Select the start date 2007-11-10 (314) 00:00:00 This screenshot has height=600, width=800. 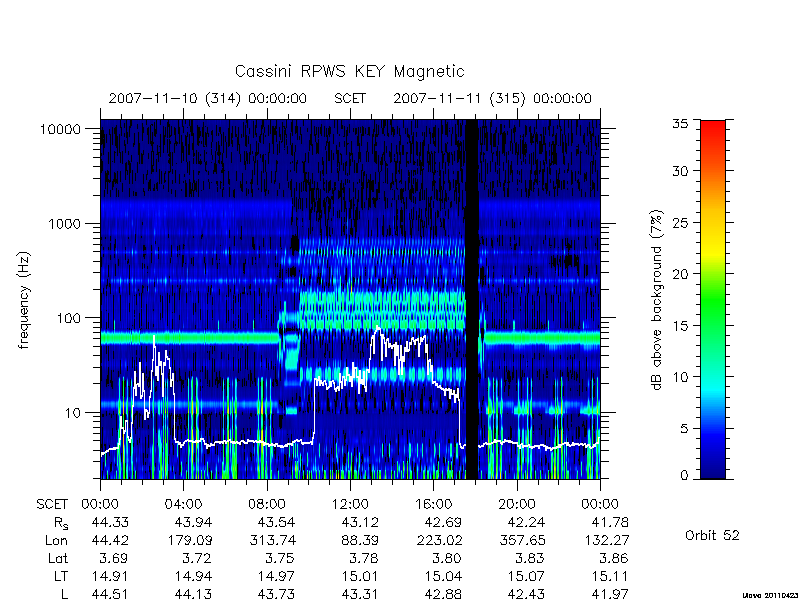[208, 98]
